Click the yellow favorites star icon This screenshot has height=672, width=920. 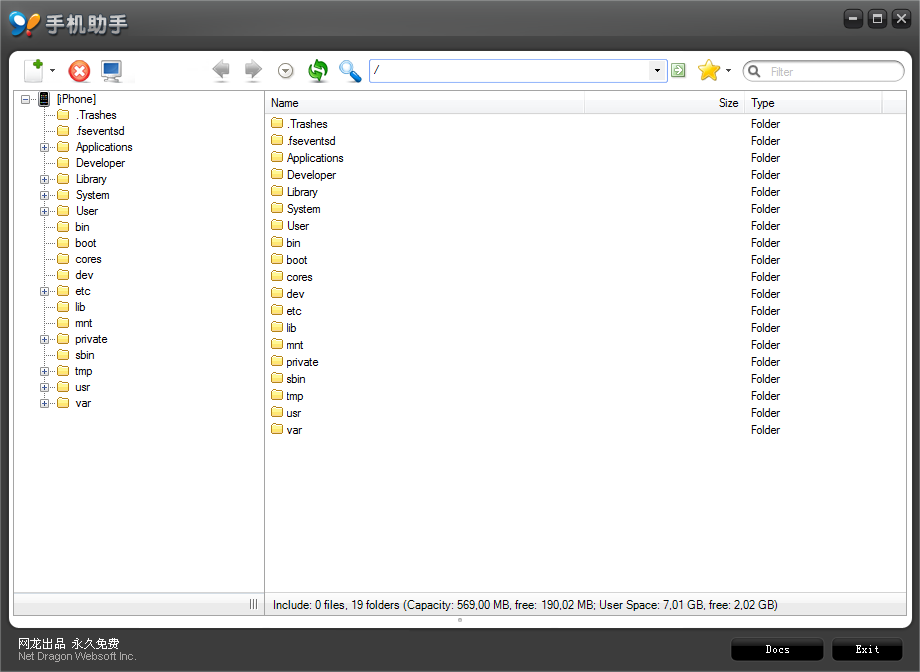click(x=709, y=70)
